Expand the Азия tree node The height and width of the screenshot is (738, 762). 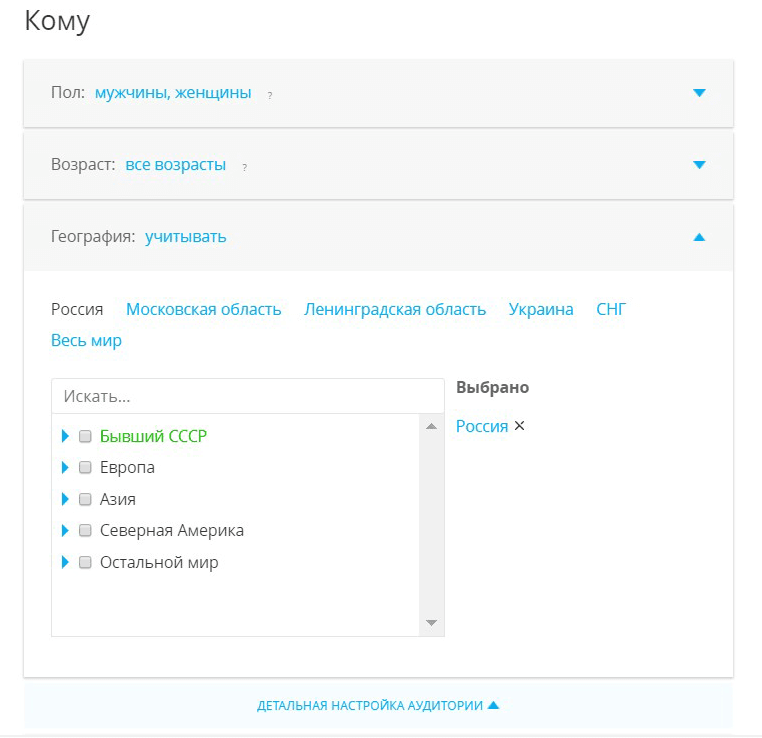click(65, 499)
